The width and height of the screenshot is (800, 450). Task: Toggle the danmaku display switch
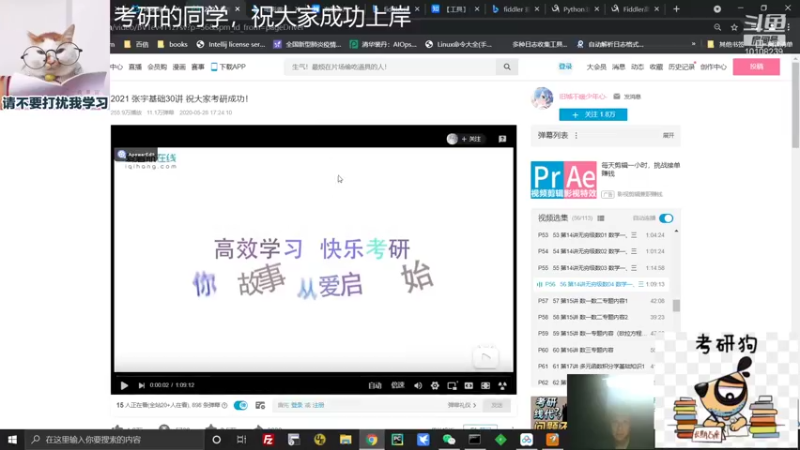tap(240, 405)
